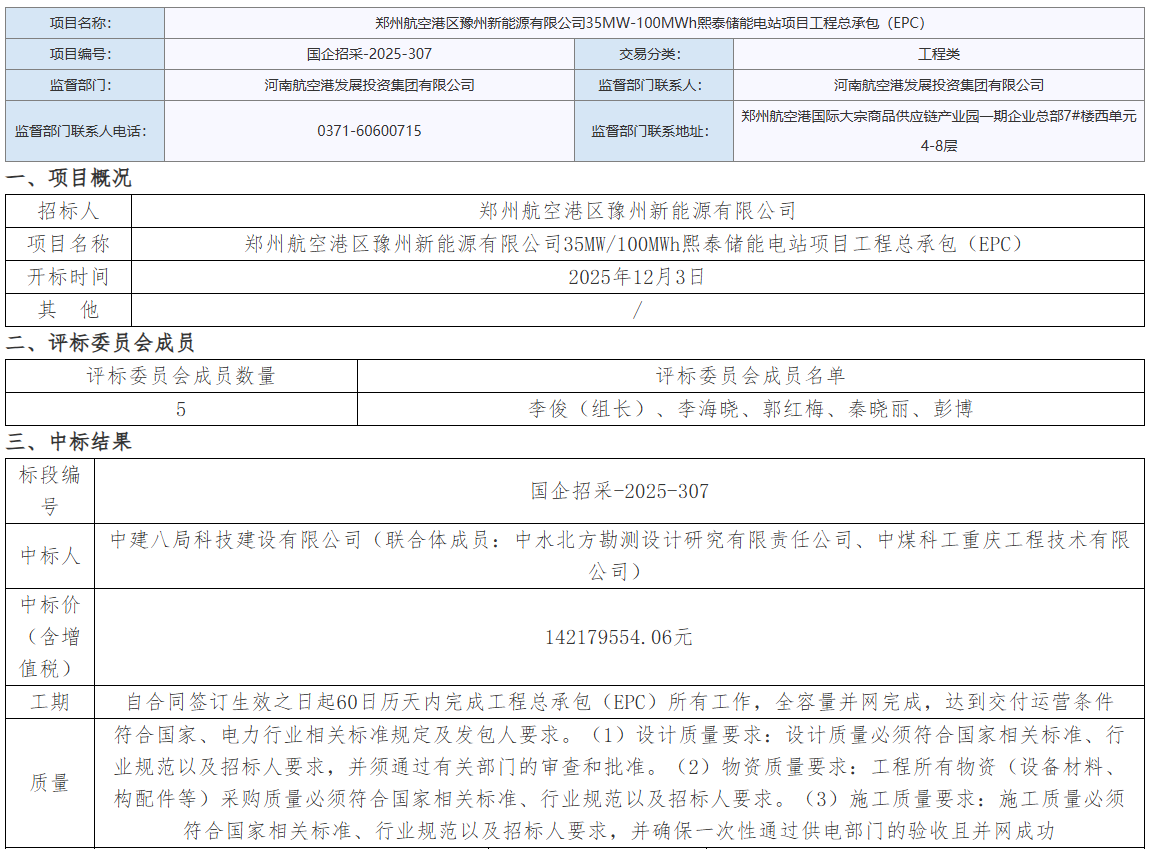Viewport: 1149px width, 849px height.
Task: Click the project name in the top header row
Action: tap(655, 23)
